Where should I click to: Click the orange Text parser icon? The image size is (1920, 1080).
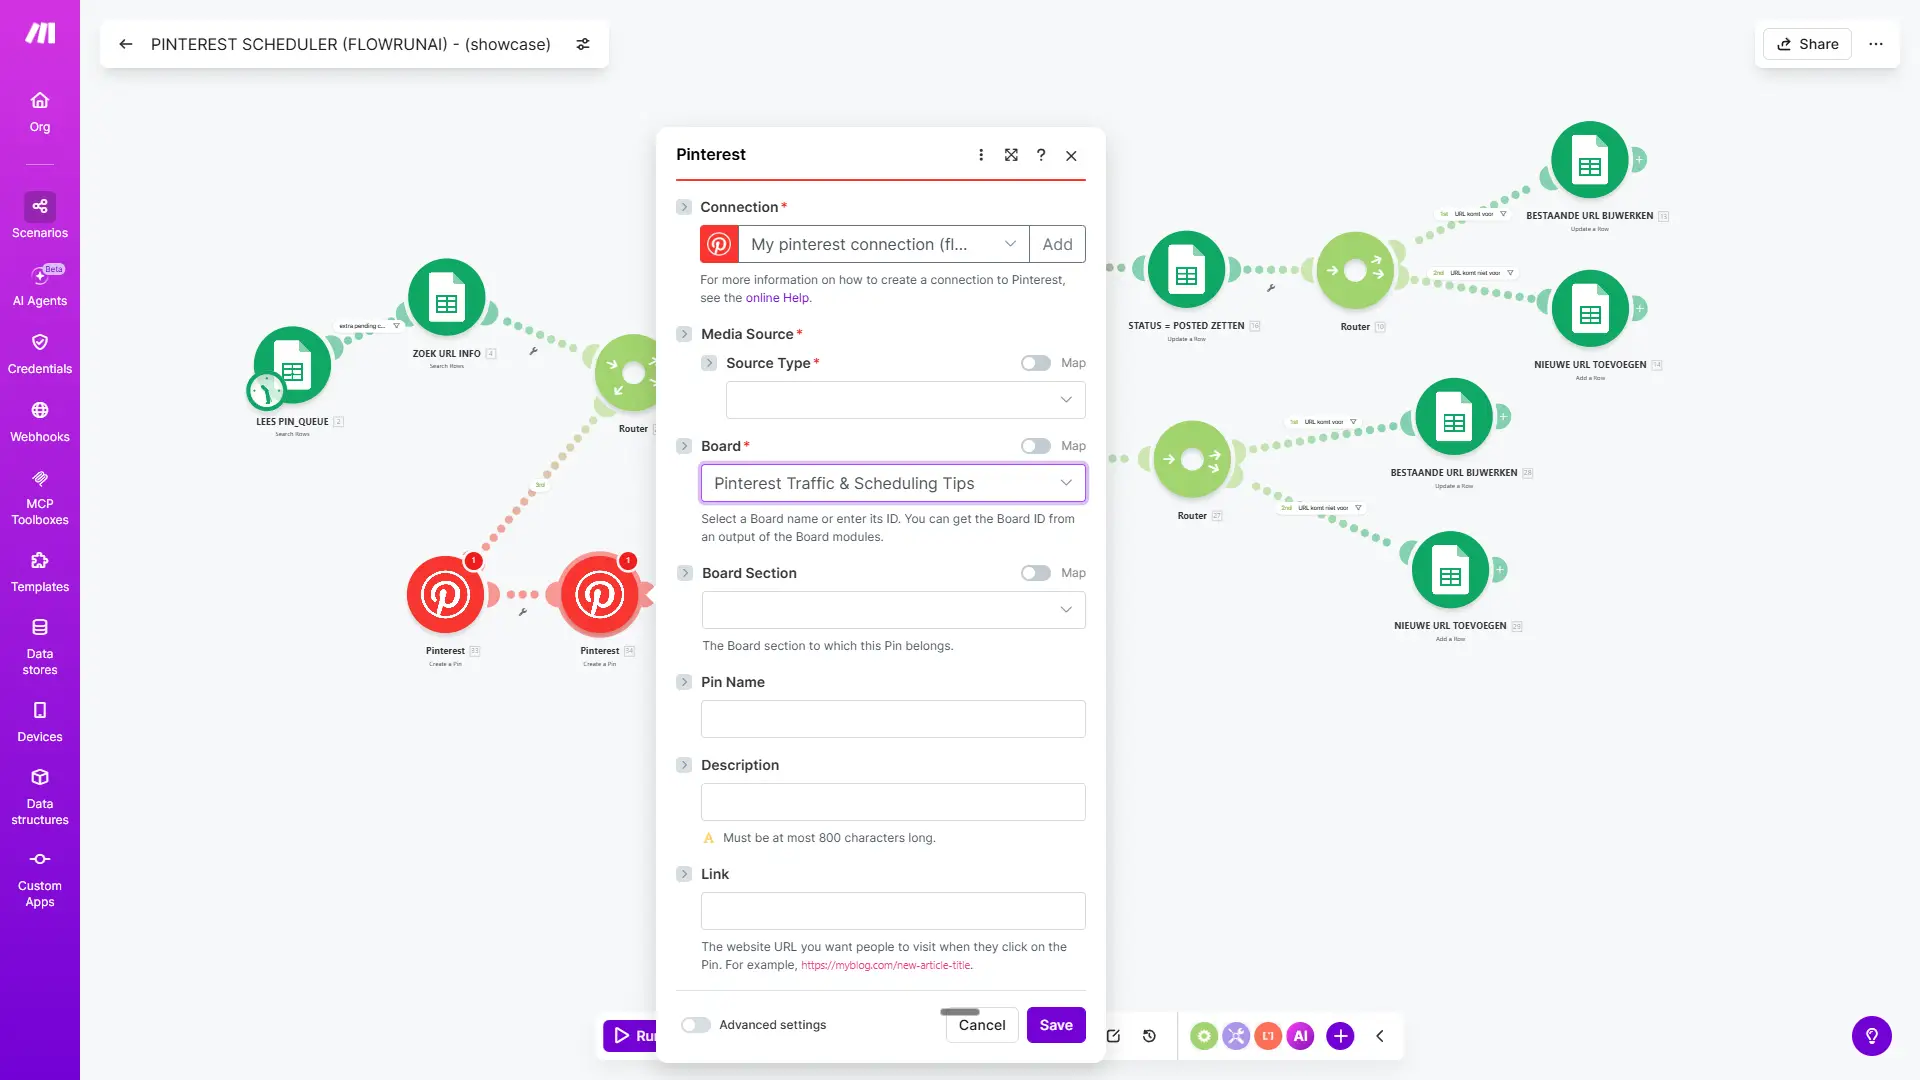(1268, 1036)
